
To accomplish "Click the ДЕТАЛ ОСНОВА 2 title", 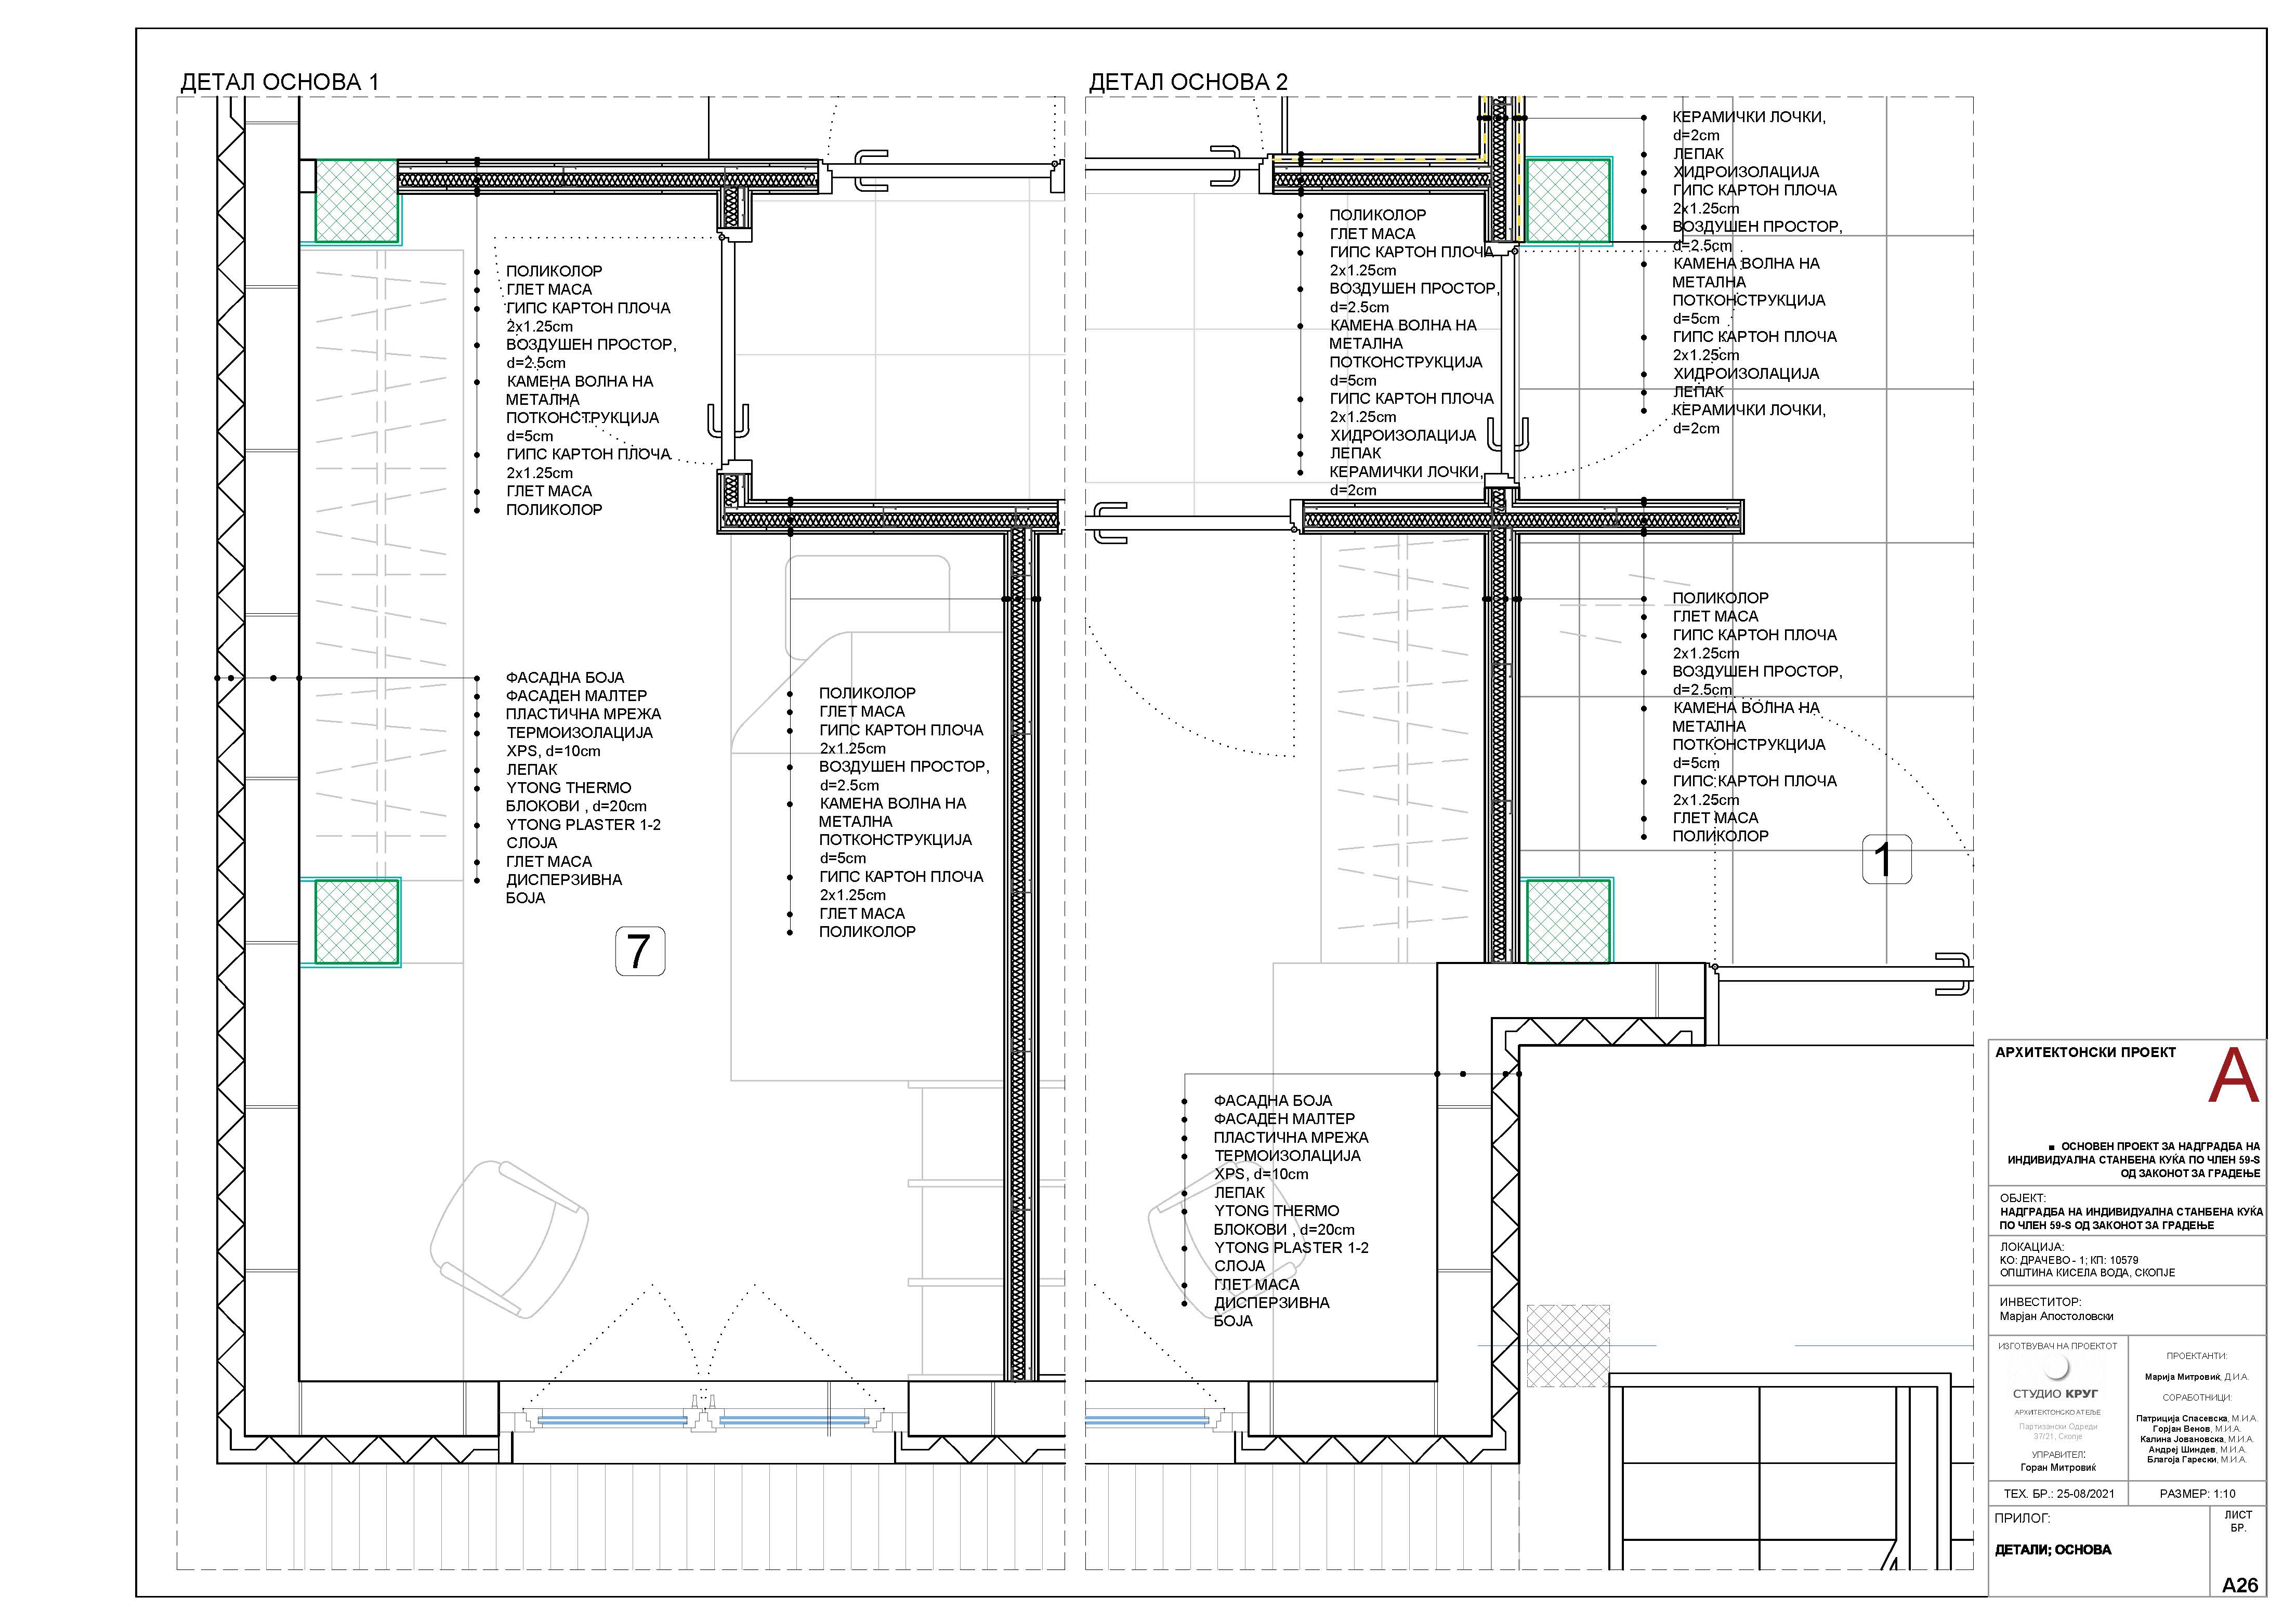I will pyautogui.click(x=1188, y=82).
